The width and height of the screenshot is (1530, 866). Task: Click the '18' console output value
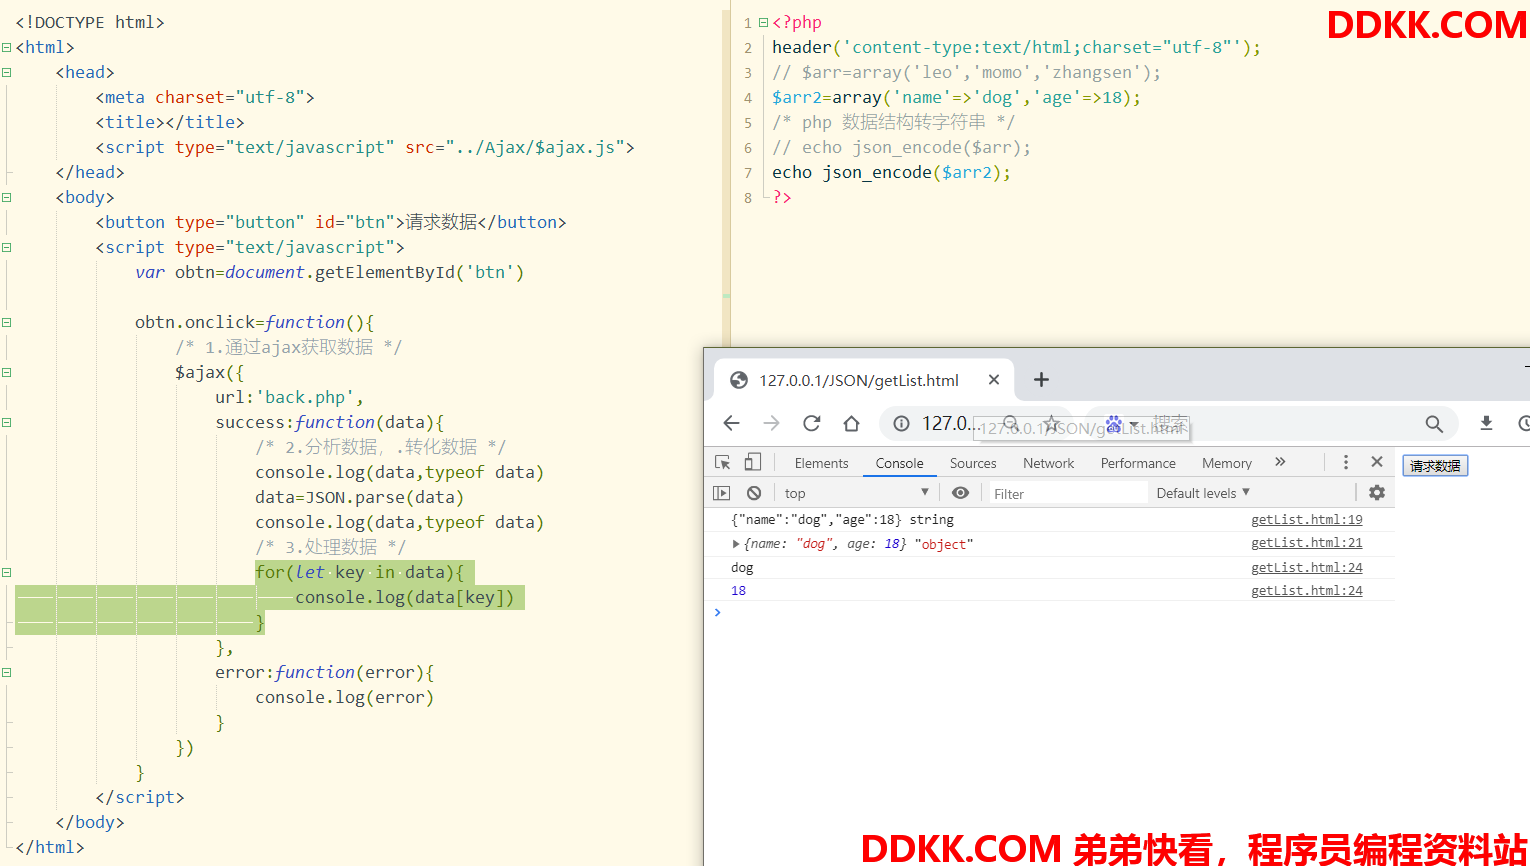(x=738, y=591)
